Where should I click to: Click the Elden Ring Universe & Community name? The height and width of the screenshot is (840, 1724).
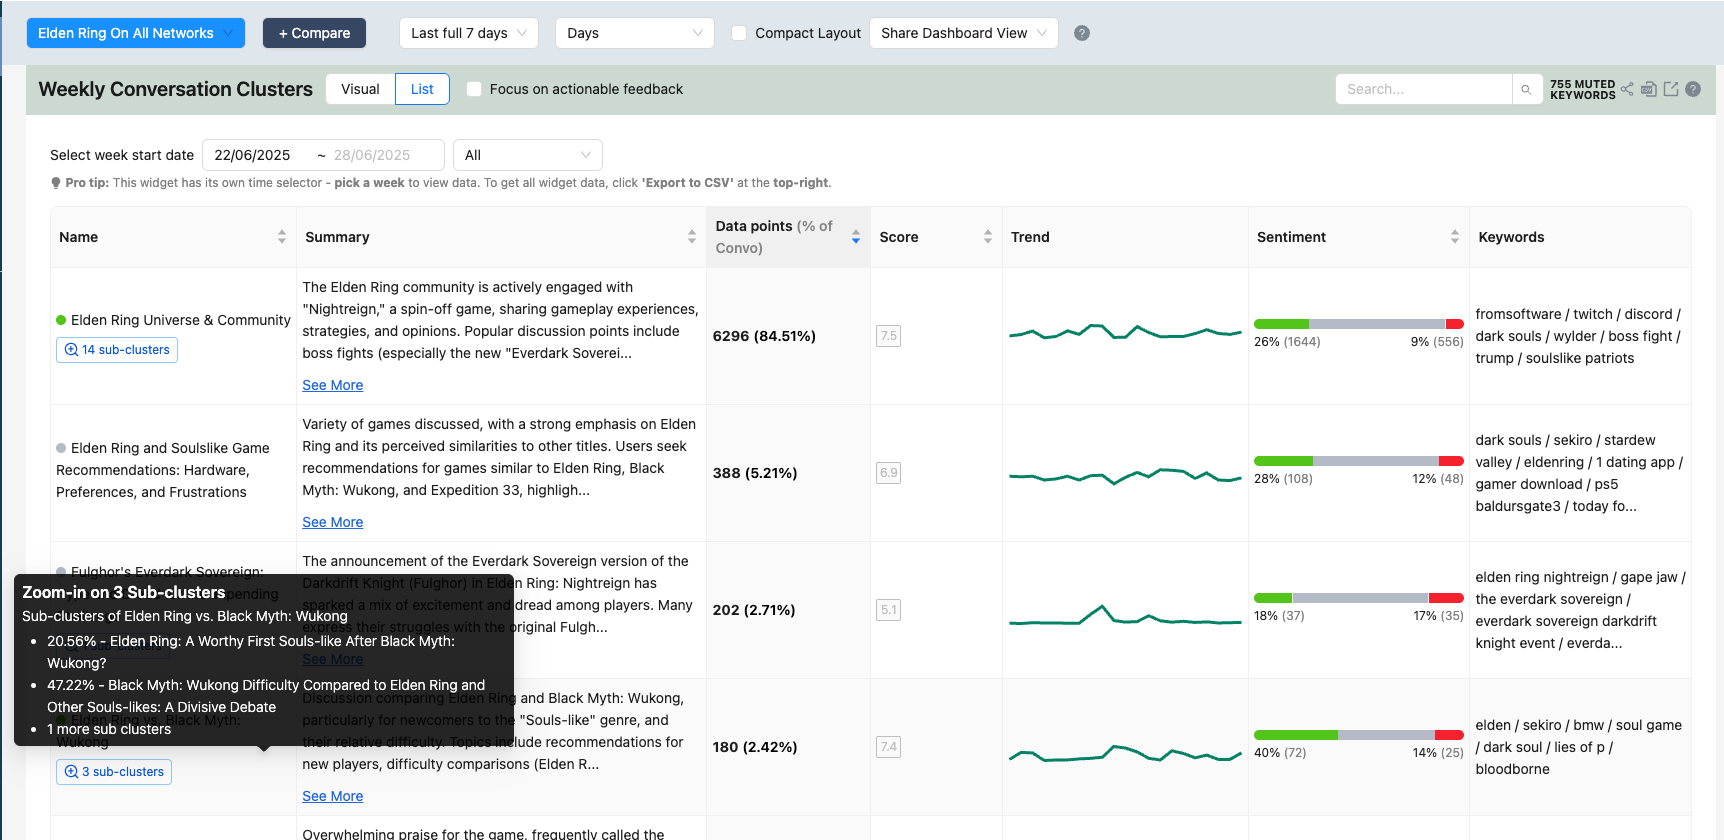[x=181, y=320]
